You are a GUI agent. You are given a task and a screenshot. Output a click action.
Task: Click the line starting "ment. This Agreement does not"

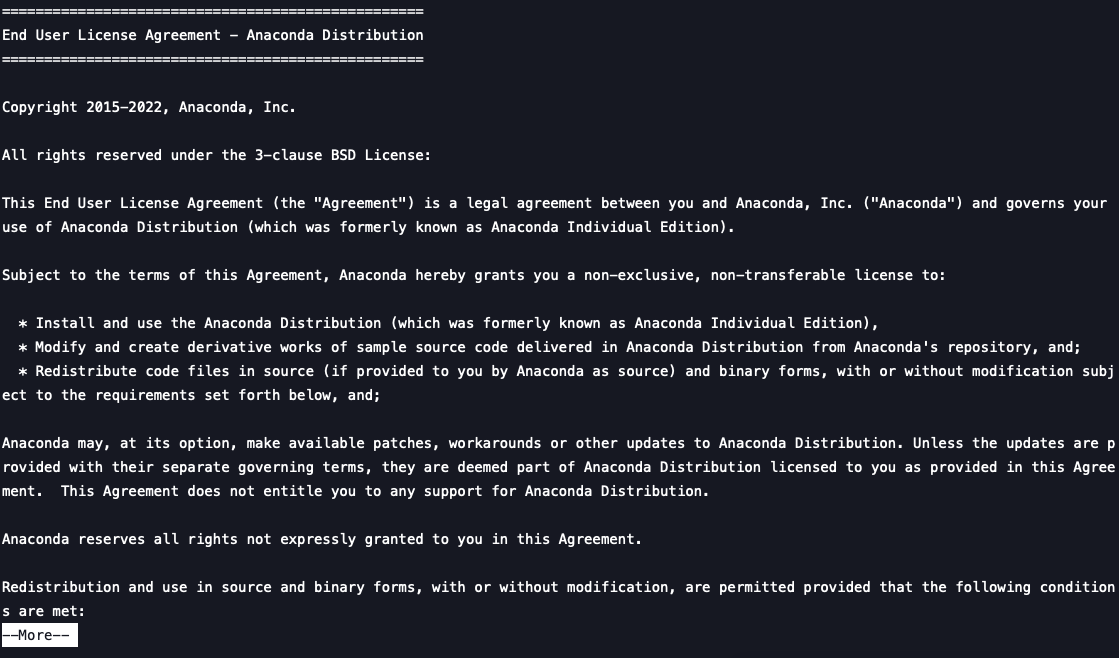(355, 491)
